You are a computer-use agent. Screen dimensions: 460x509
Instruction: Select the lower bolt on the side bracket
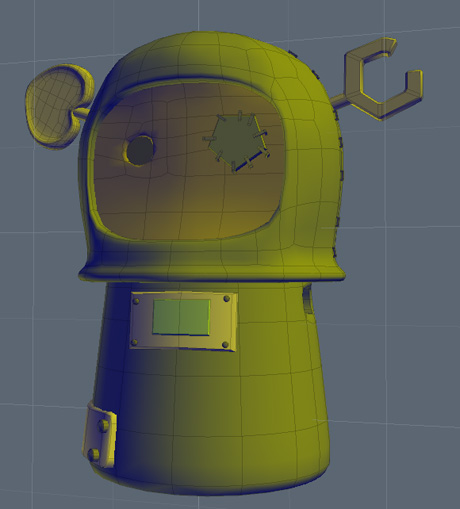(x=94, y=455)
